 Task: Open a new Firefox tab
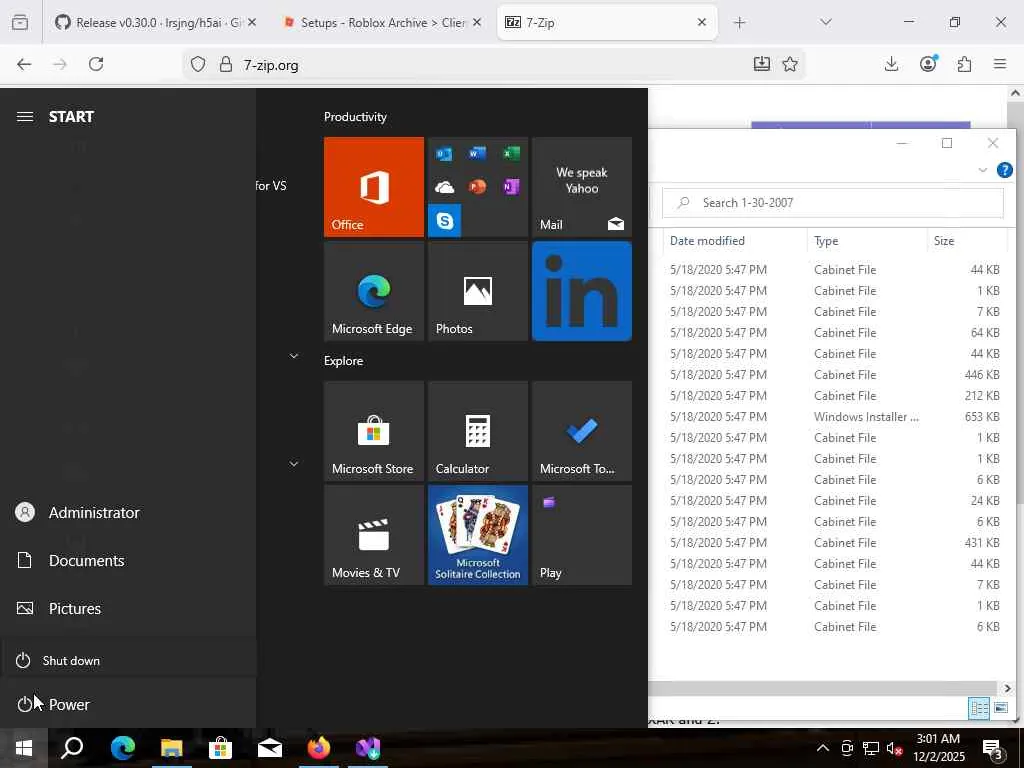click(739, 23)
